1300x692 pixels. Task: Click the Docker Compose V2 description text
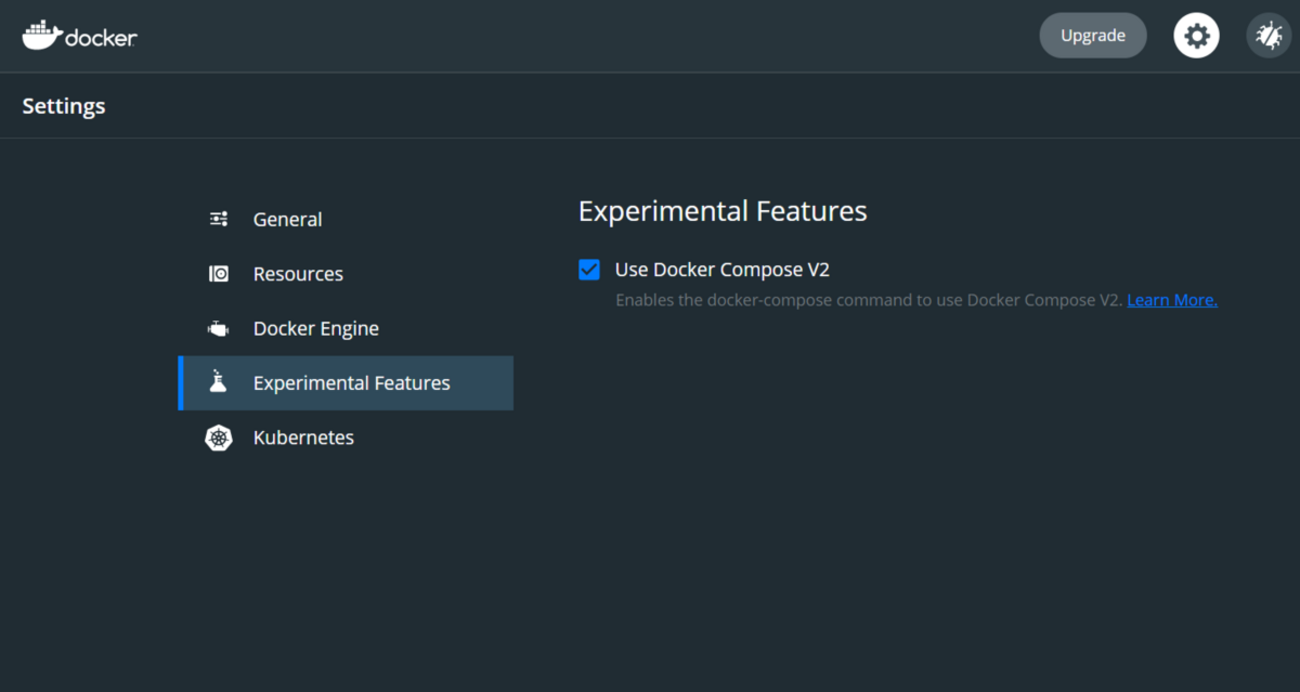(868, 300)
